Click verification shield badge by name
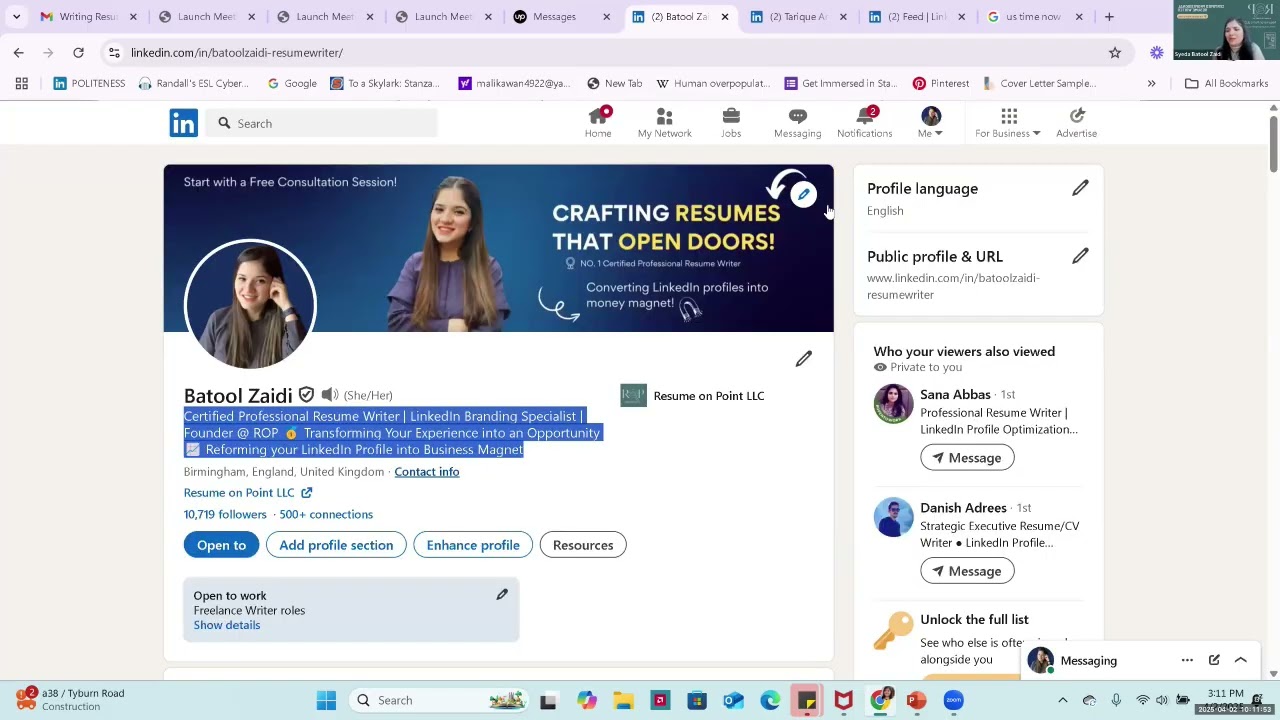 (x=306, y=395)
